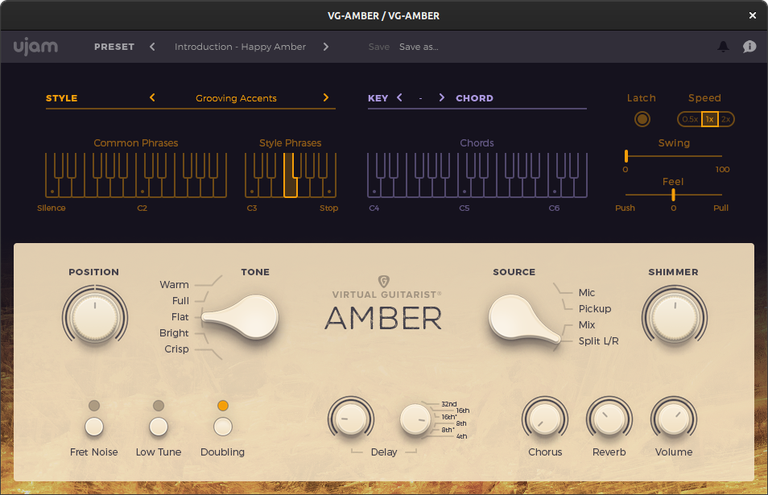
Task: Close the VG-AMBER window
Action: [x=752, y=16]
